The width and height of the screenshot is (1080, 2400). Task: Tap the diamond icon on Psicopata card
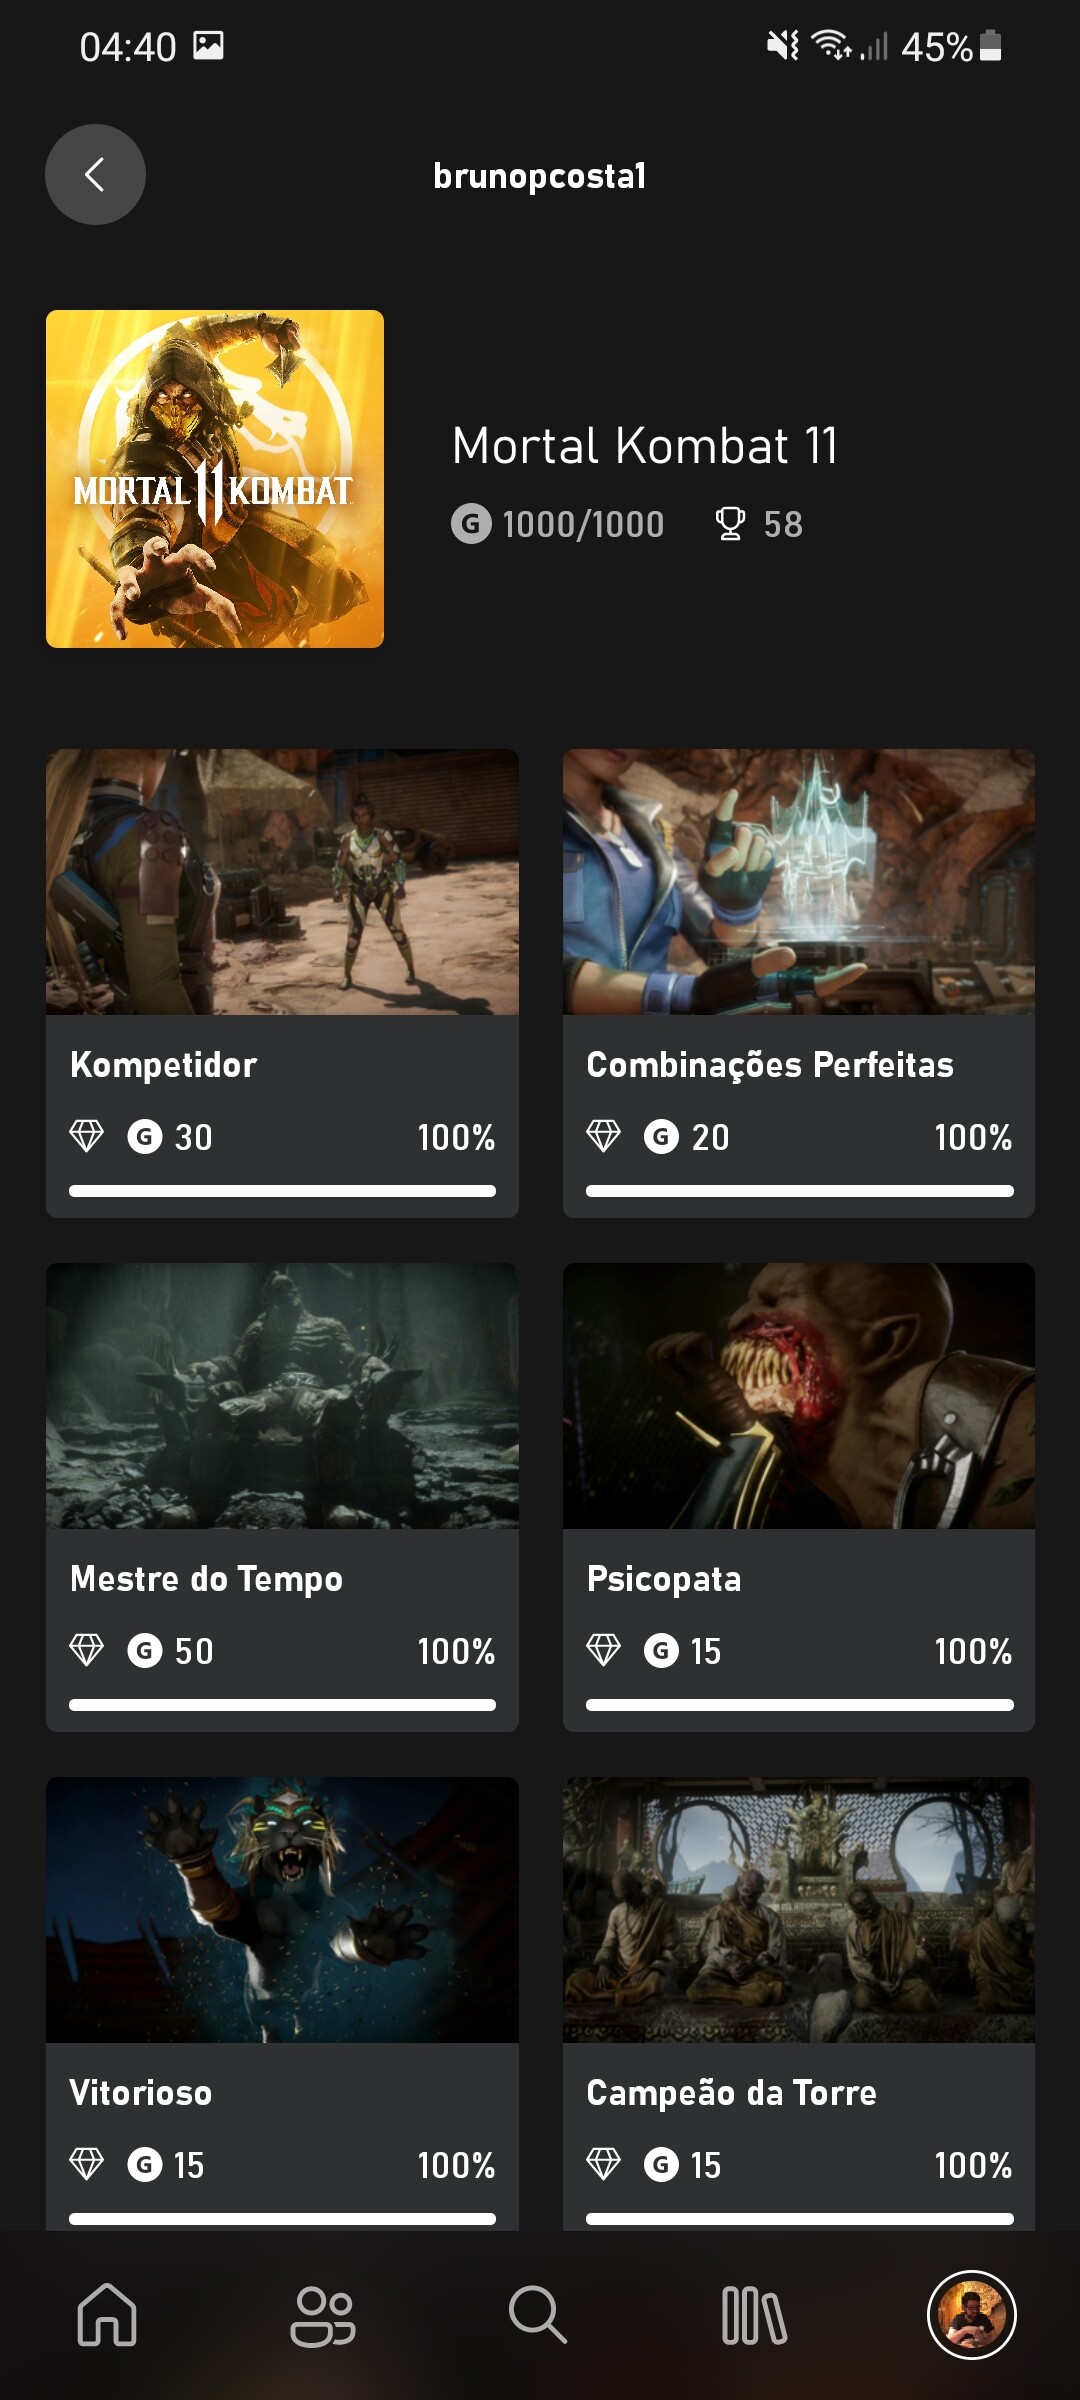pyautogui.click(x=604, y=1650)
